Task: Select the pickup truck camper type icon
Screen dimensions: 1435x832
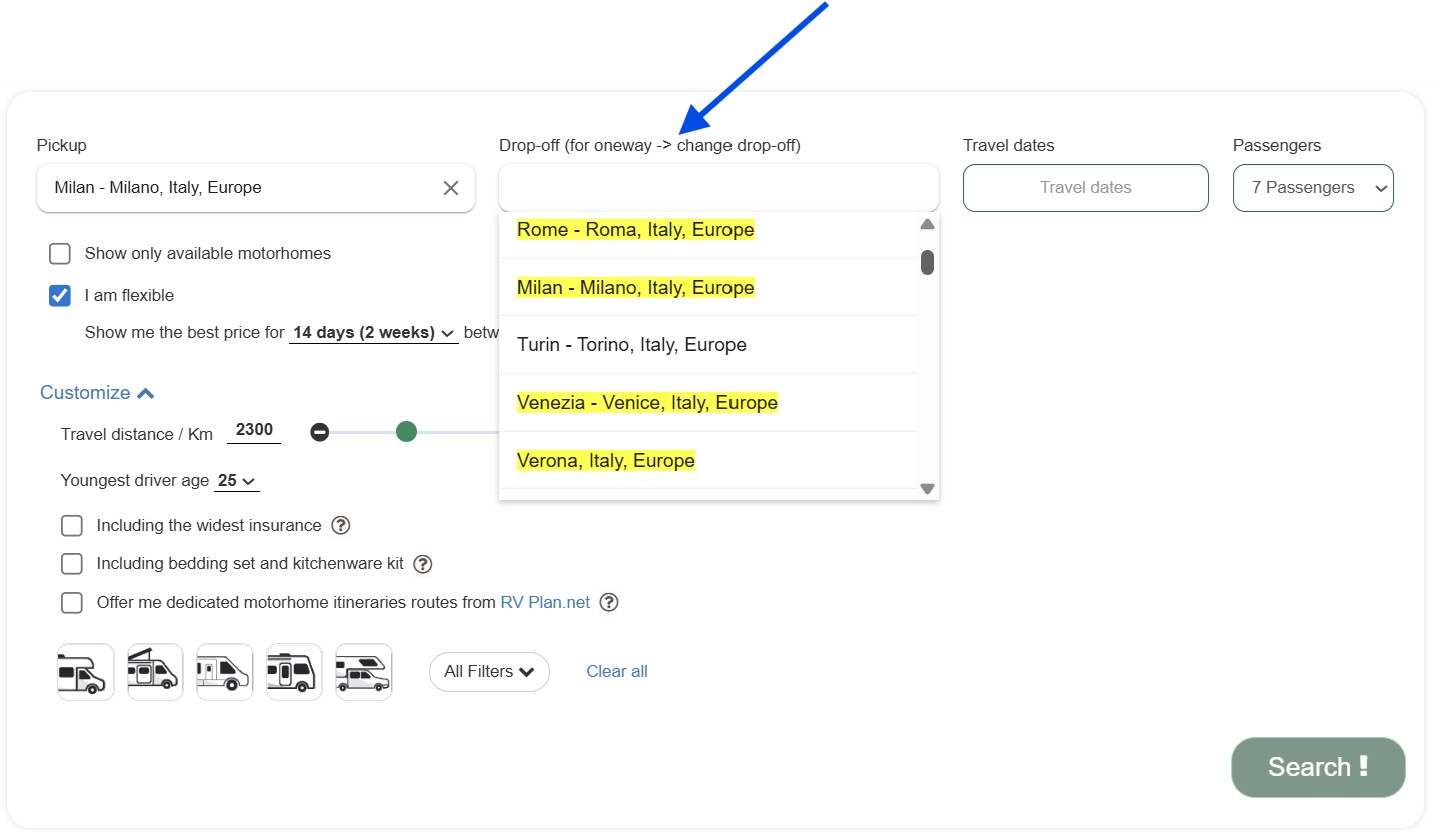Action: (x=364, y=672)
